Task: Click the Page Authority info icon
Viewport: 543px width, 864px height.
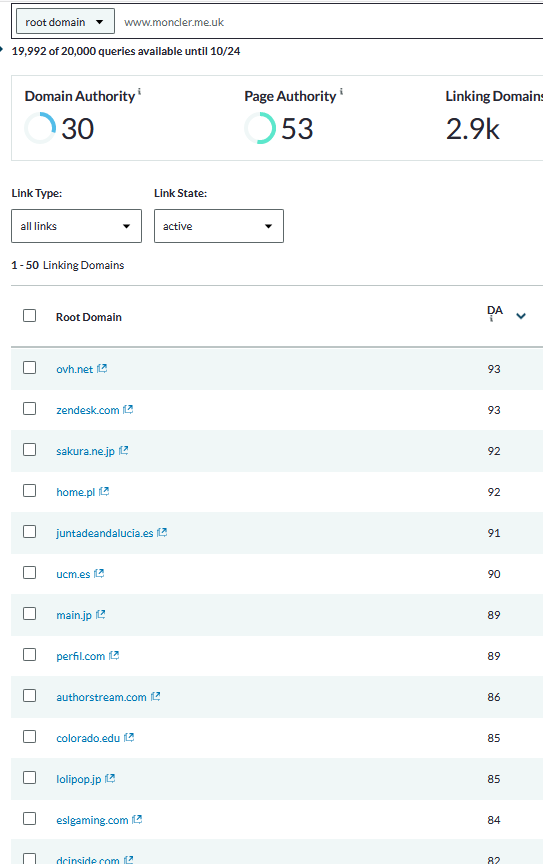Action: pyautogui.click(x=341, y=92)
